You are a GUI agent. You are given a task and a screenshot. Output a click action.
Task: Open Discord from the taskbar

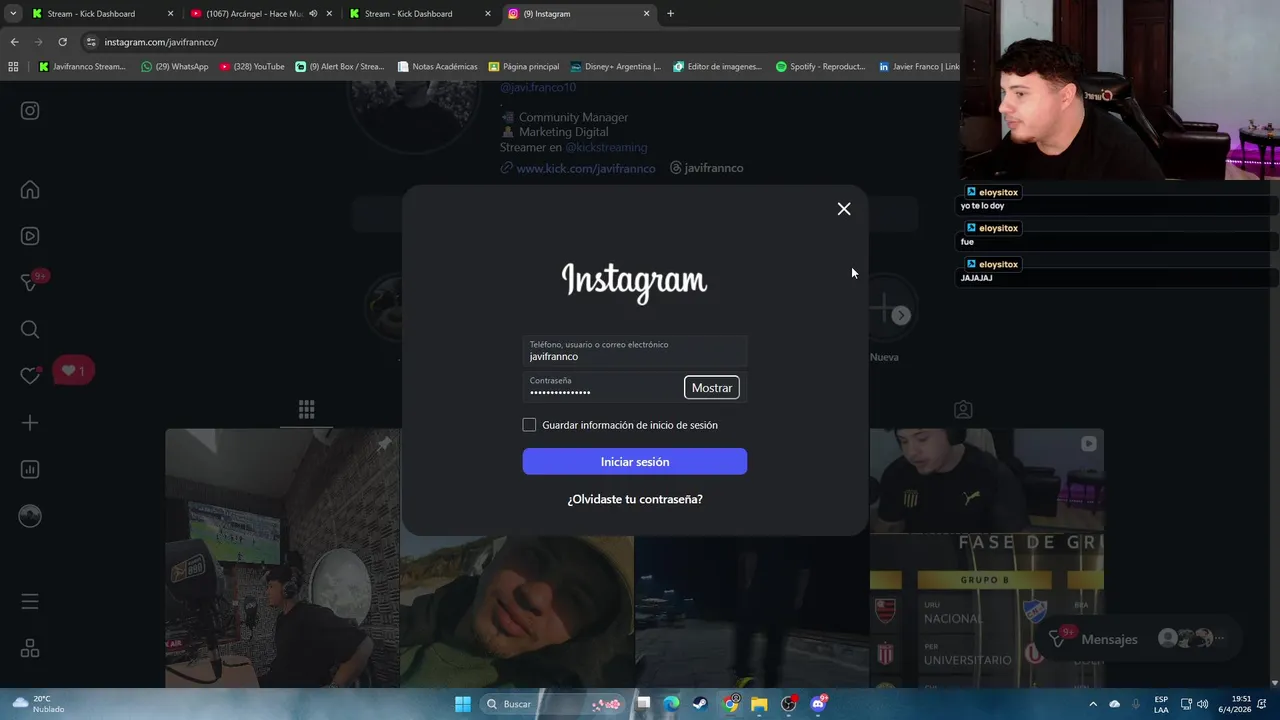[x=818, y=704]
